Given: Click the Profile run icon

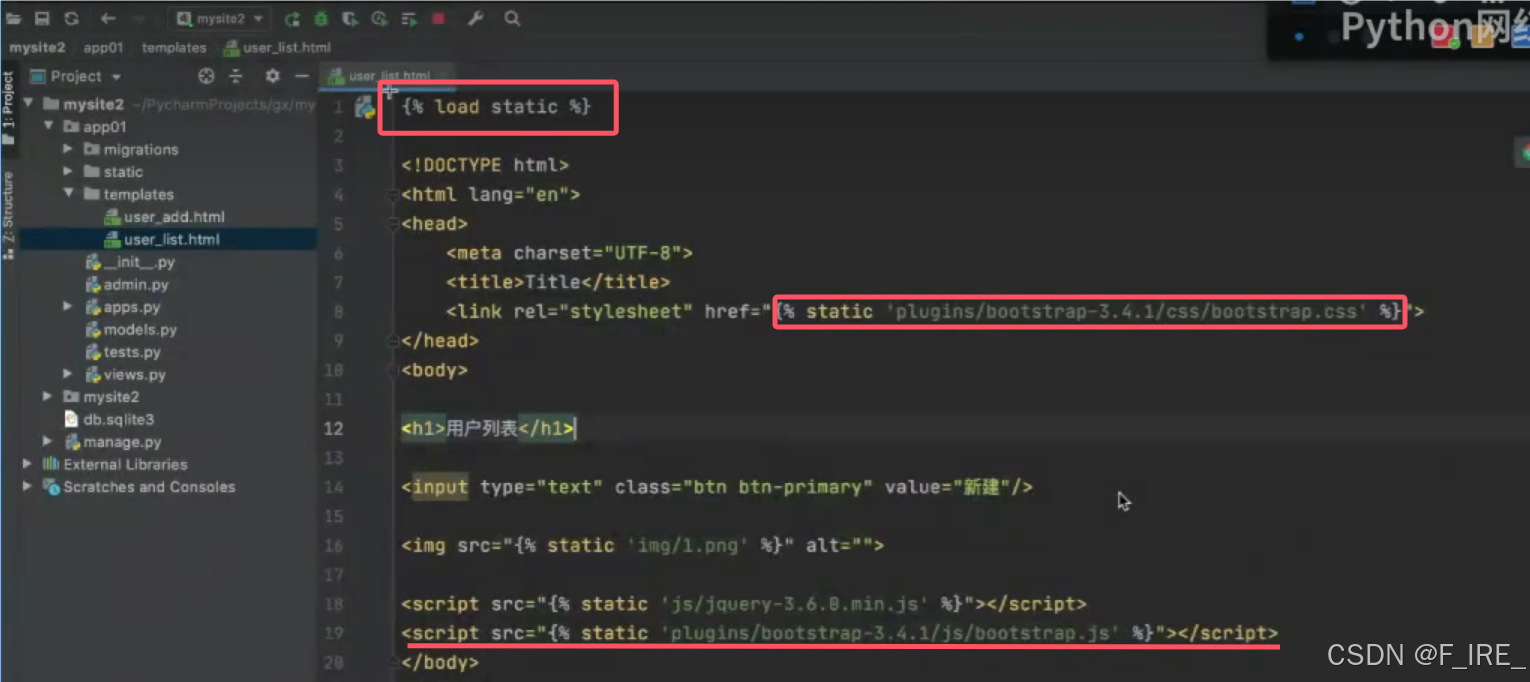Looking at the screenshot, I should point(378,18).
